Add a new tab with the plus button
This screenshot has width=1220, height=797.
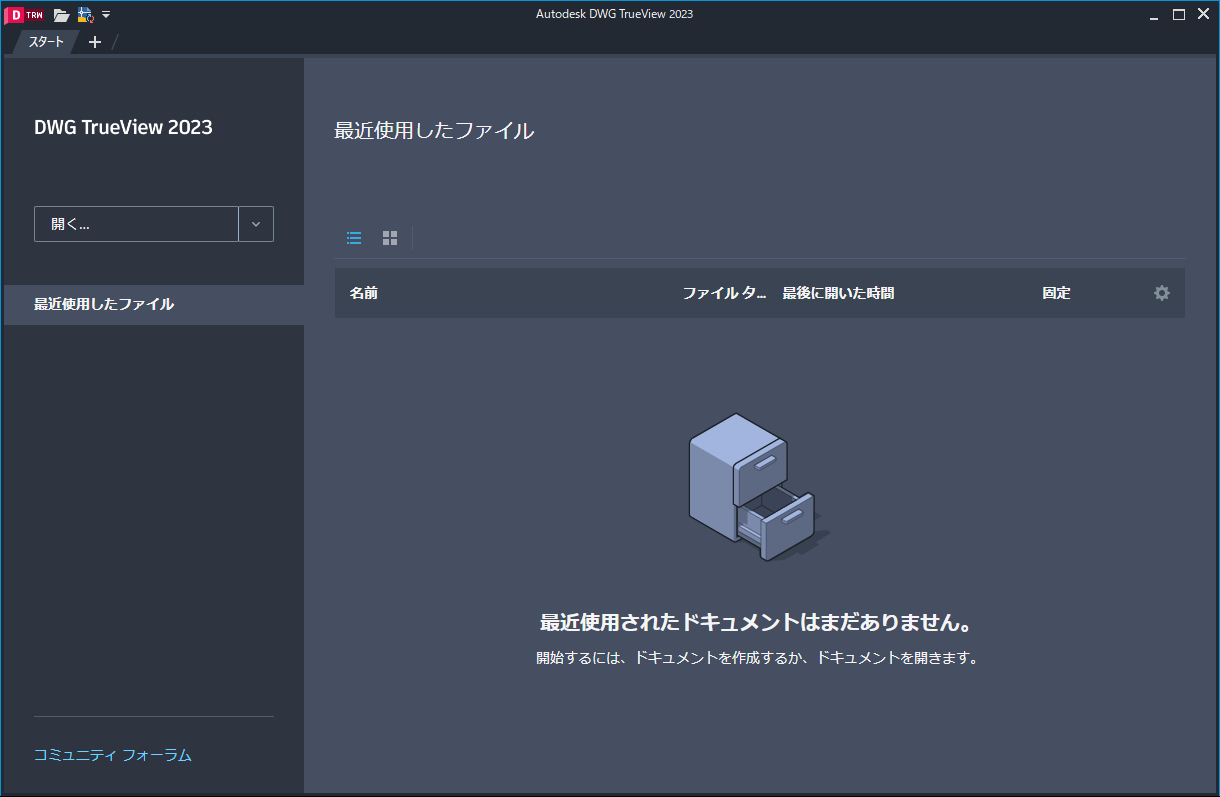pyautogui.click(x=95, y=42)
